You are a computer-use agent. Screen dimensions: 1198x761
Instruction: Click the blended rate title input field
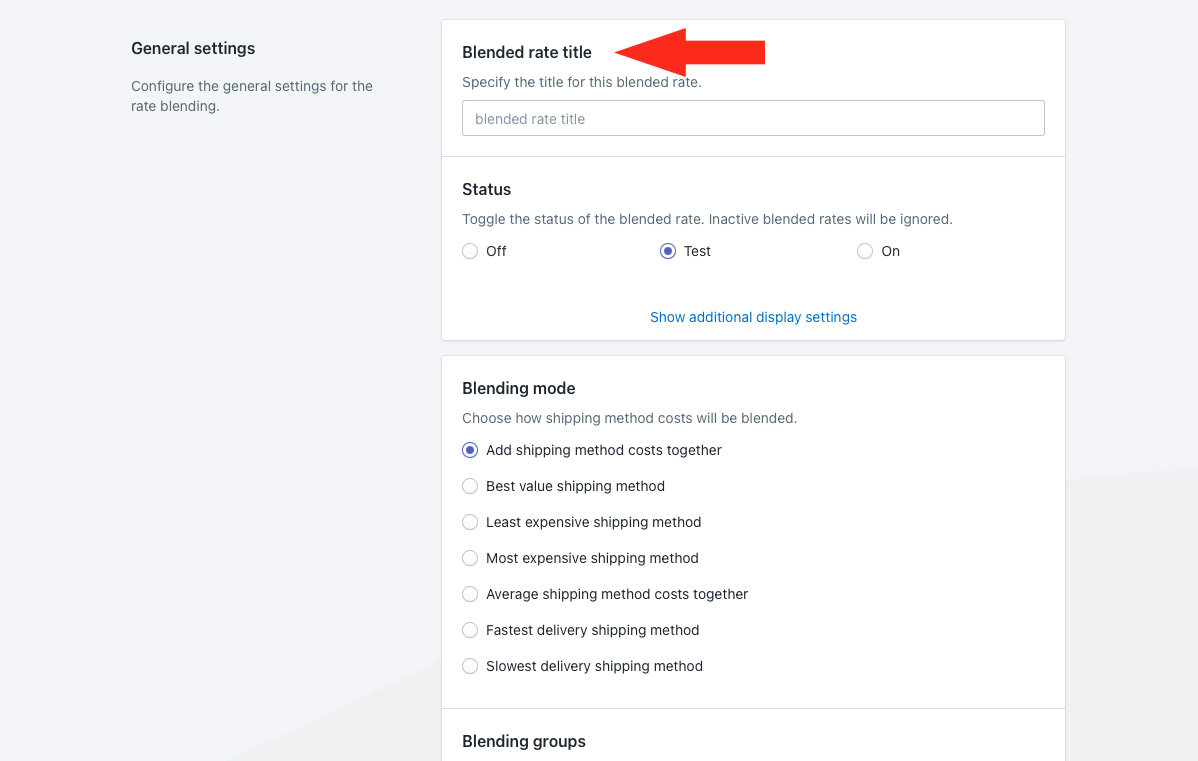[753, 118]
